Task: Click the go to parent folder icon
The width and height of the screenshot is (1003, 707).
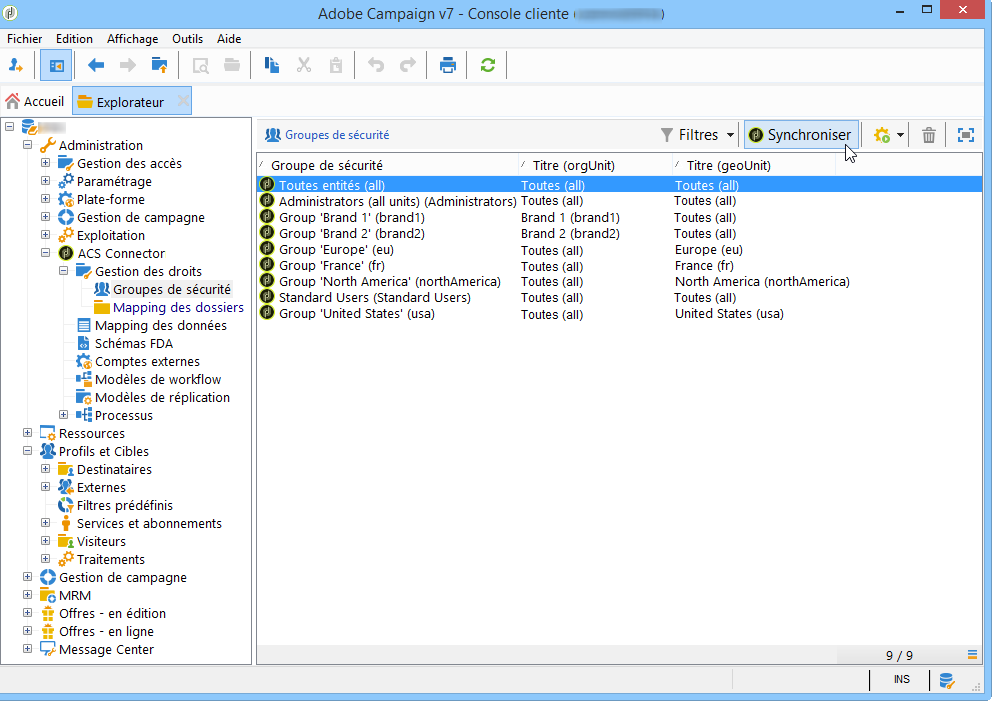Action: coord(158,66)
